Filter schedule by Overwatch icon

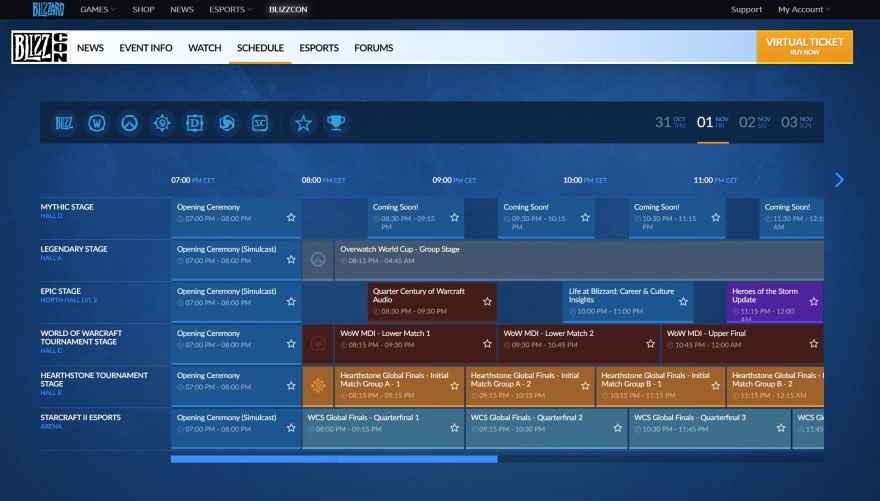click(129, 123)
